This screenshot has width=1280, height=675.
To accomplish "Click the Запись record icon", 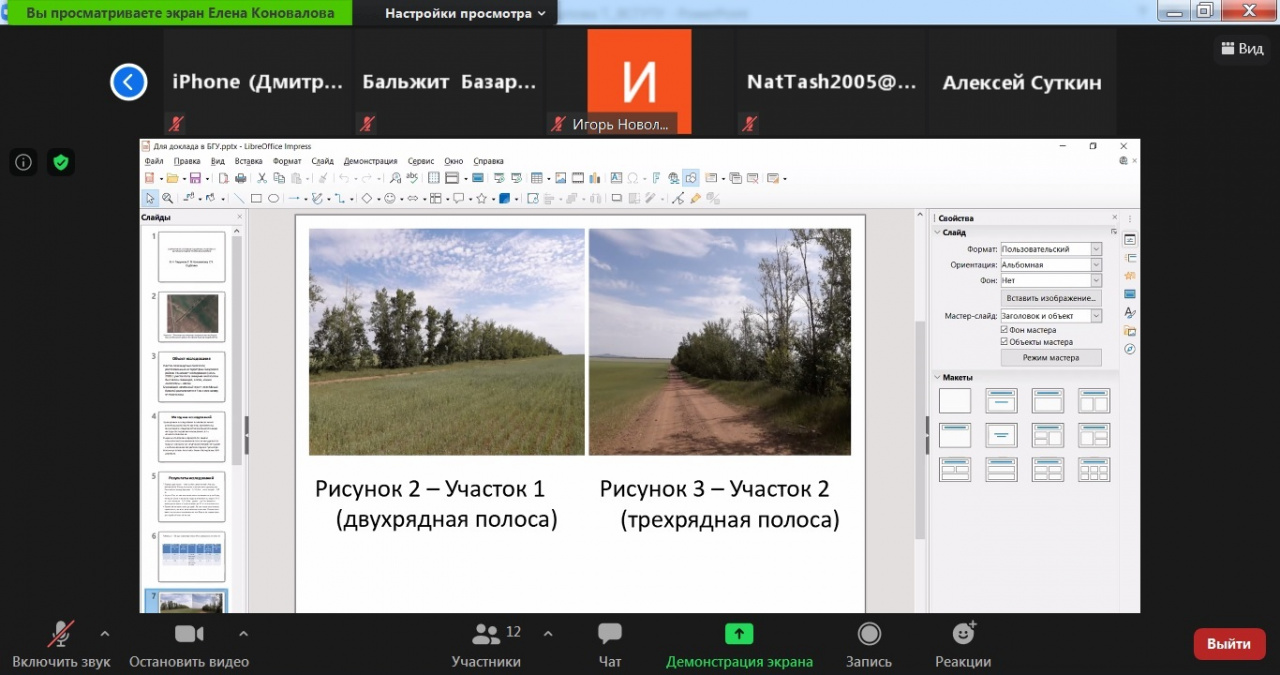I will (870, 634).
